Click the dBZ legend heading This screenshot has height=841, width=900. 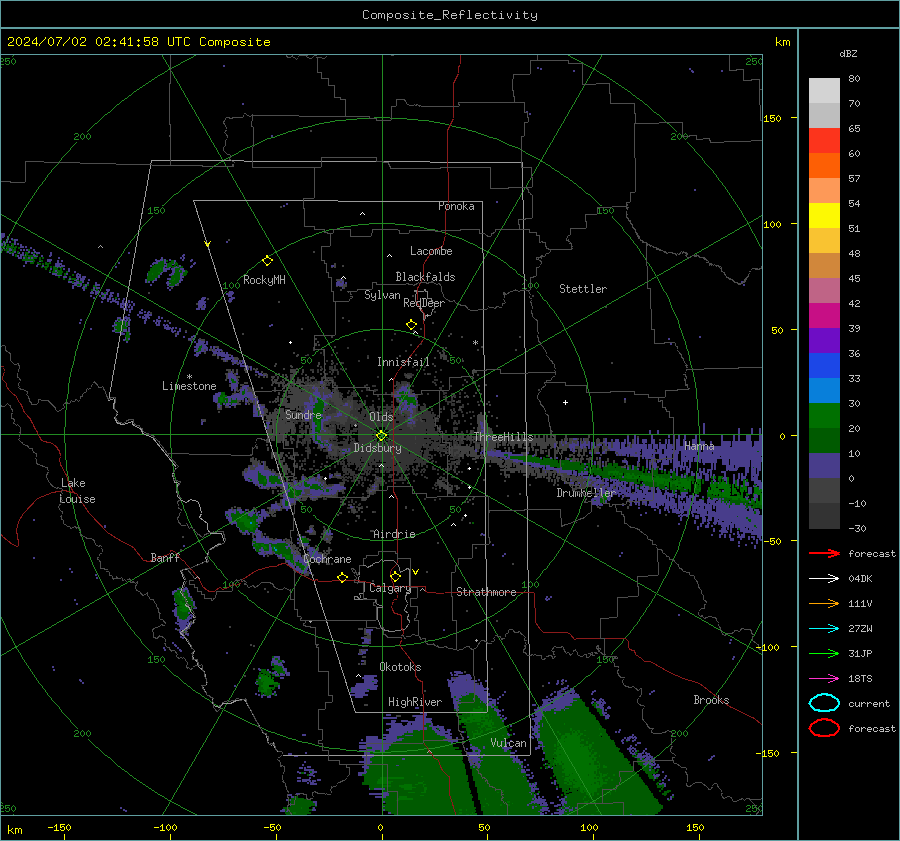coord(848,53)
